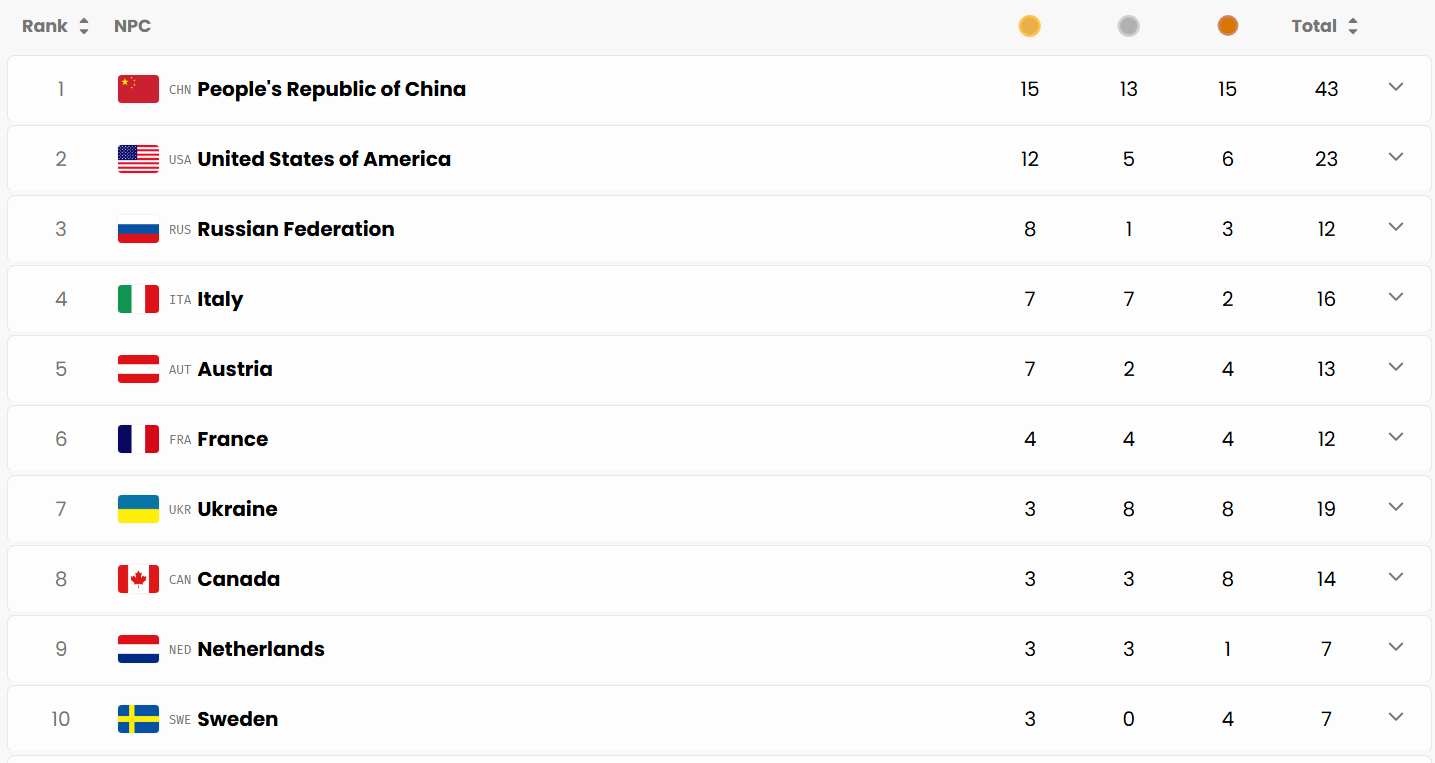The image size is (1435, 763).
Task: Click the NPC column header
Action: coord(132,26)
